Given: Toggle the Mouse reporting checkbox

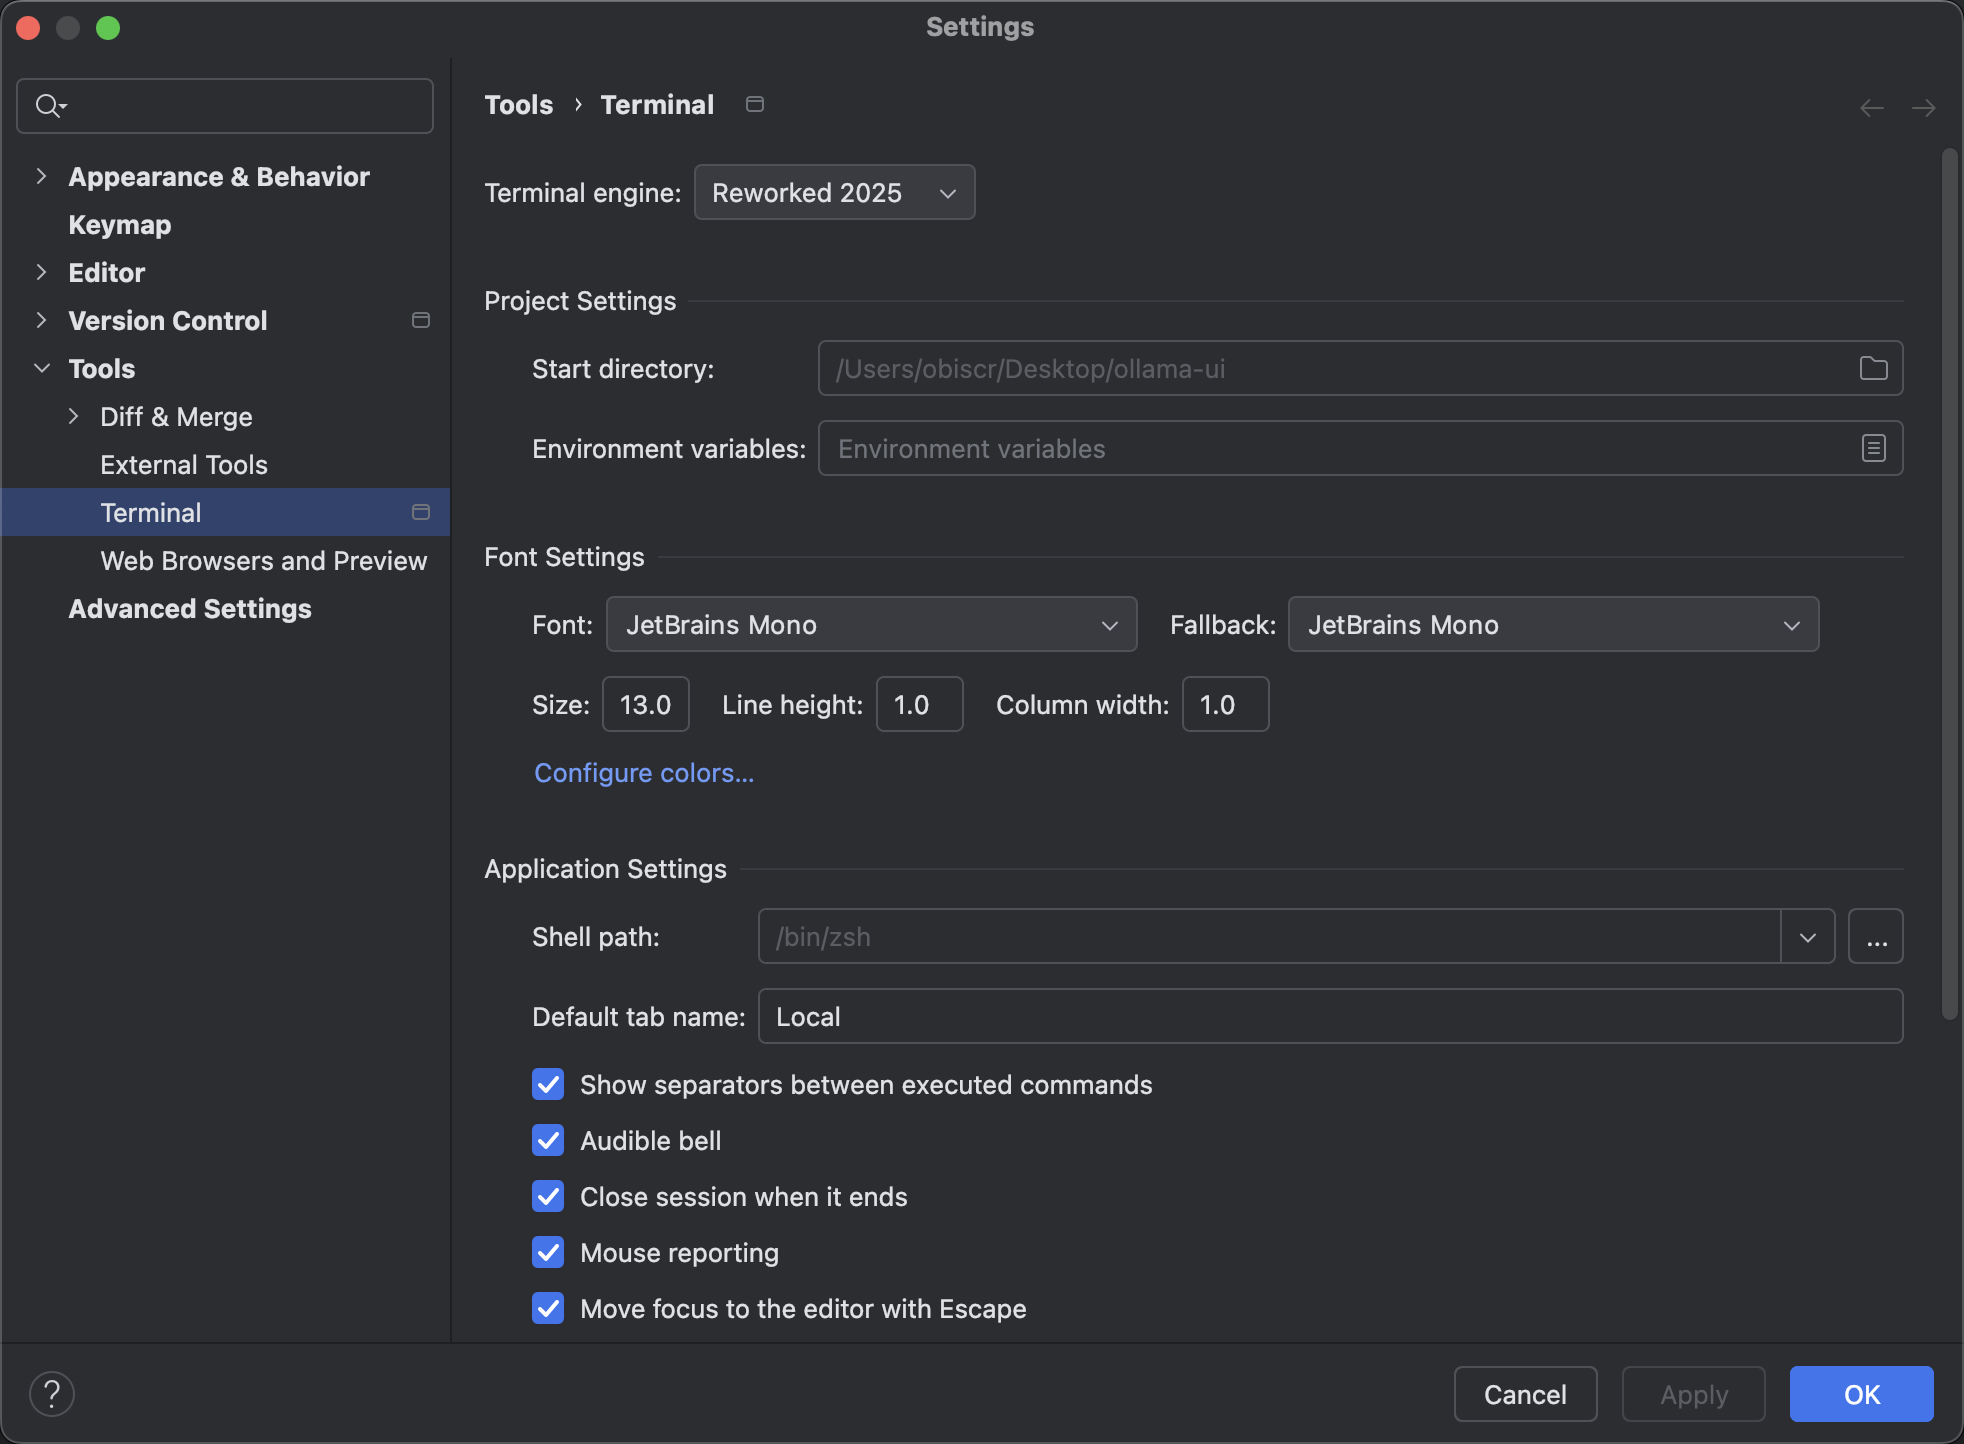Looking at the screenshot, I should [548, 1252].
